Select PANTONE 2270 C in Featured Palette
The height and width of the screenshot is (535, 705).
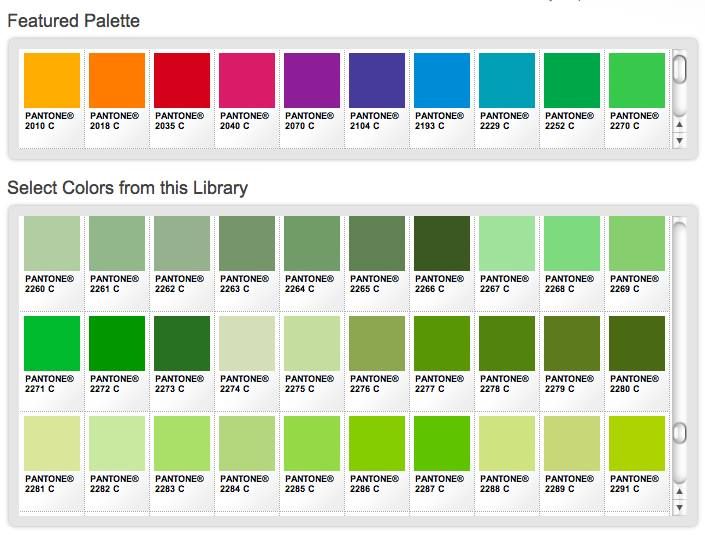coord(637,80)
